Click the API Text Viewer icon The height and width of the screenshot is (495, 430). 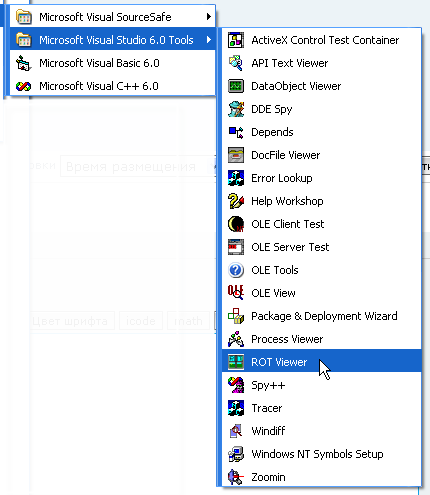click(236, 63)
